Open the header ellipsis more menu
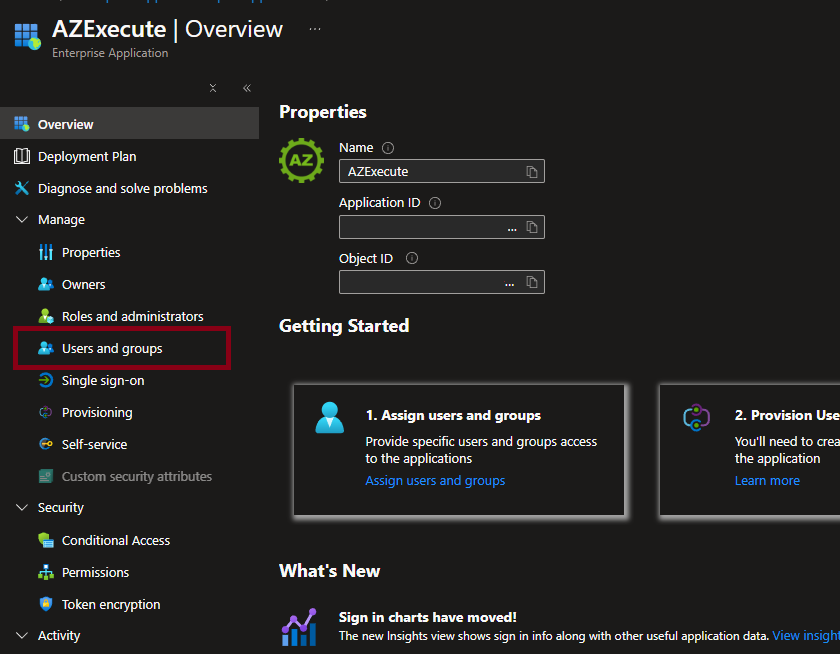Viewport: 840px width, 654px height. pyautogui.click(x=315, y=29)
